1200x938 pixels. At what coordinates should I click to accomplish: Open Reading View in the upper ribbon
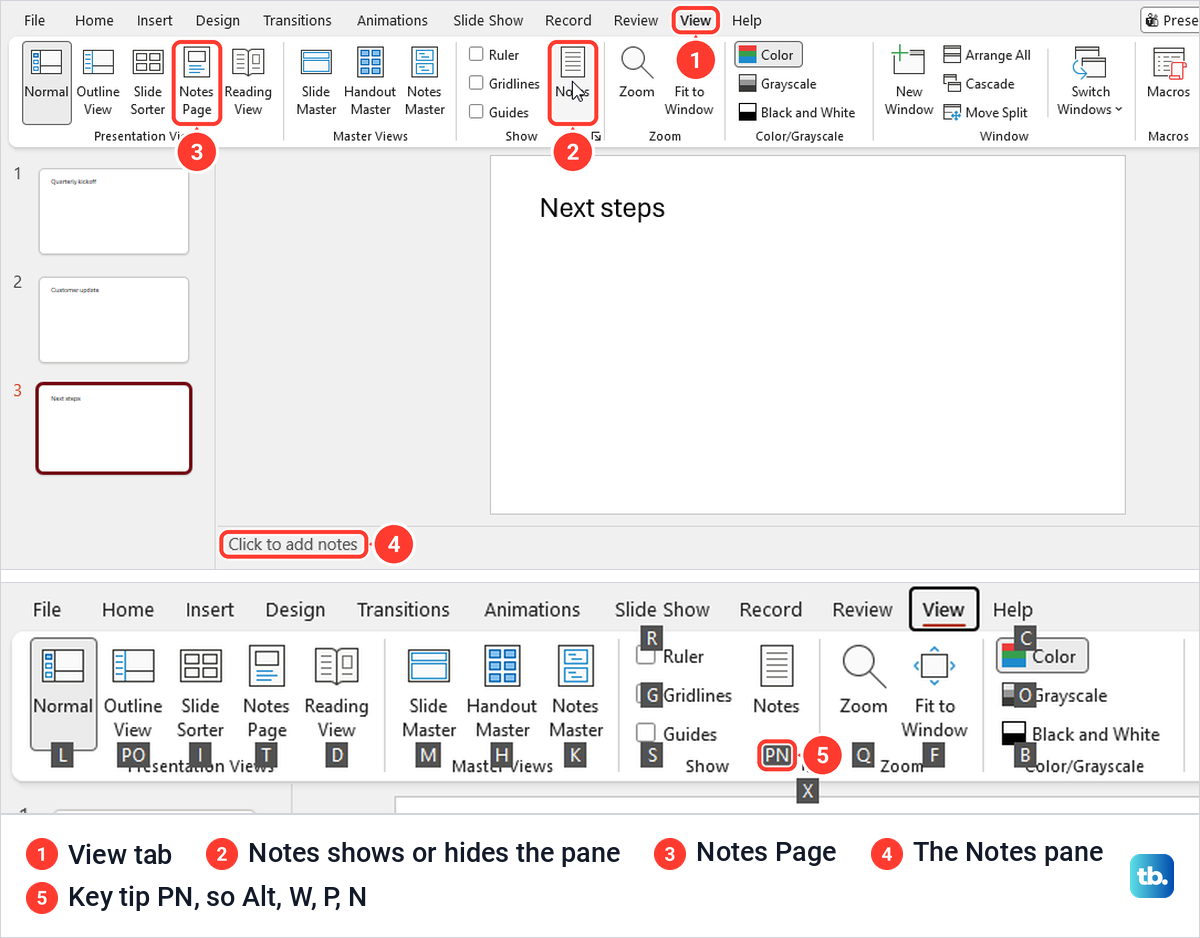click(248, 82)
